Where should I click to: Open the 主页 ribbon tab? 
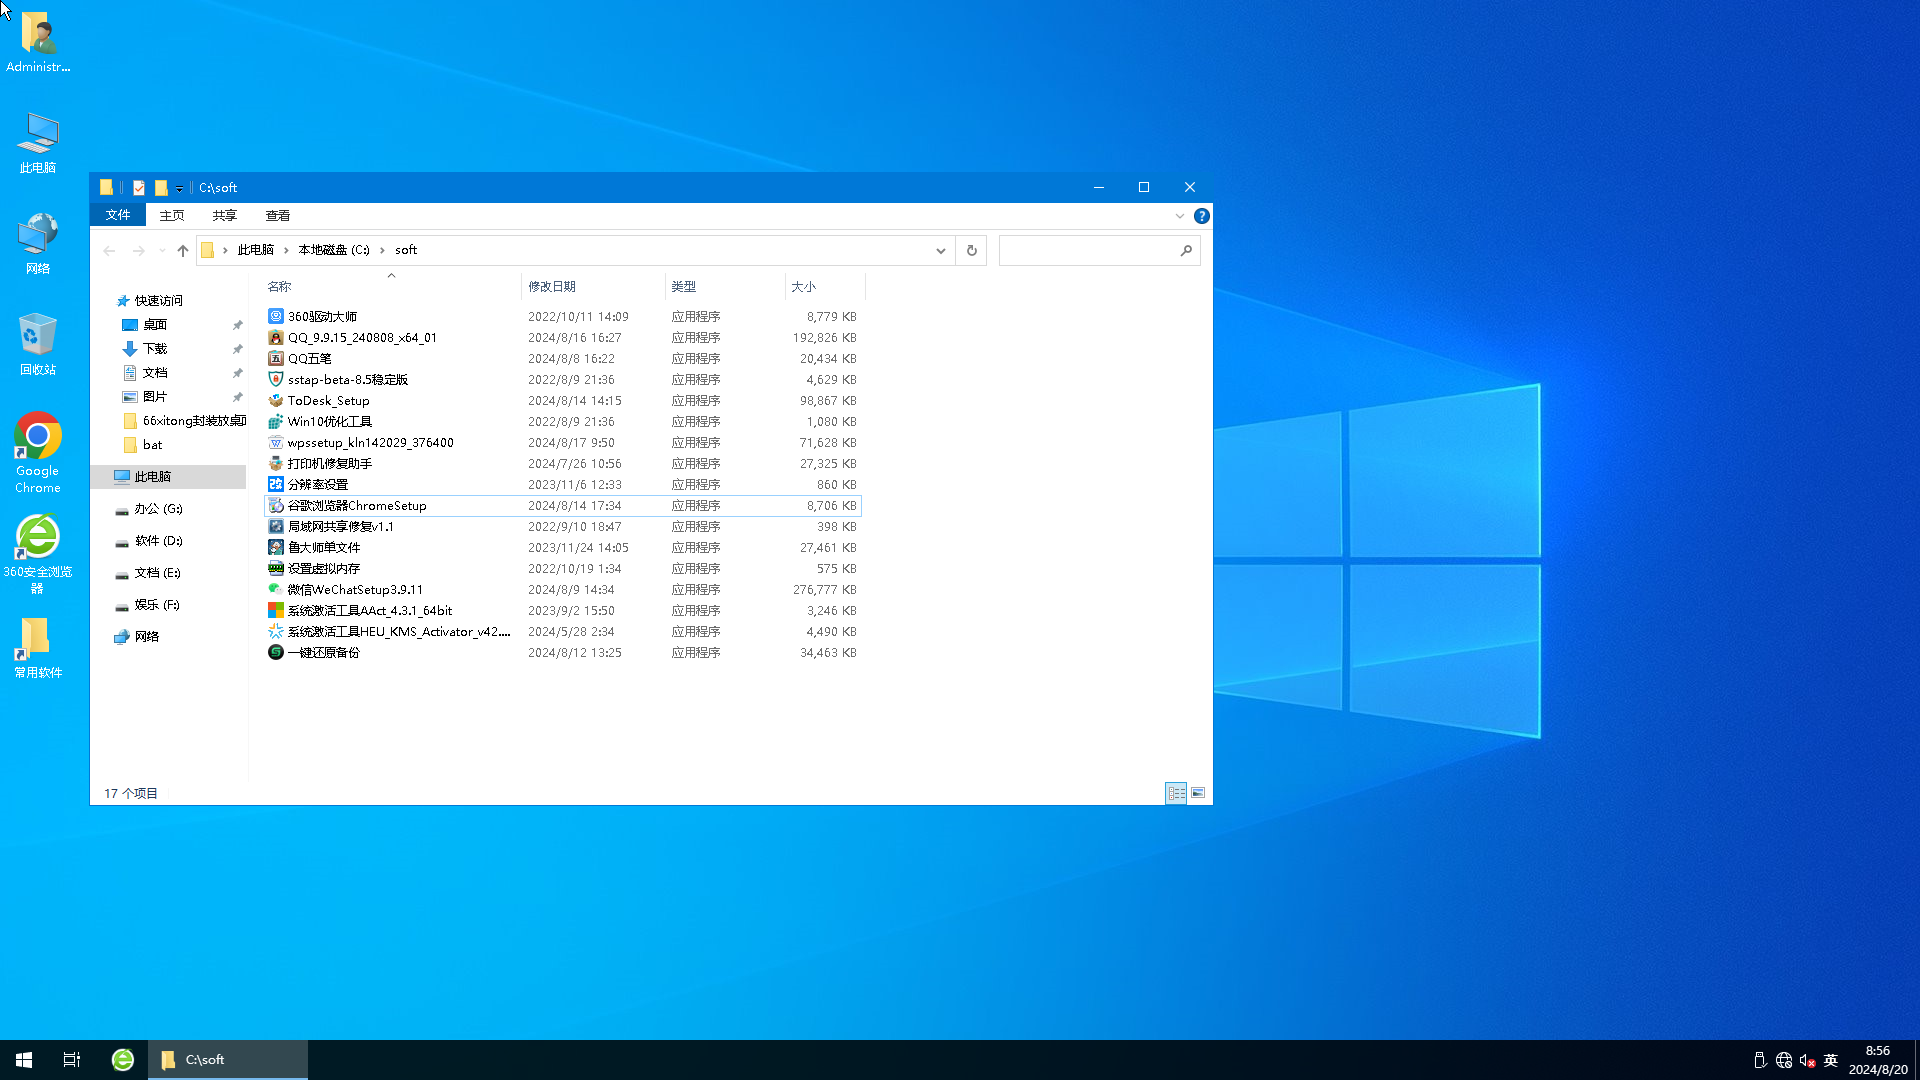click(x=172, y=215)
